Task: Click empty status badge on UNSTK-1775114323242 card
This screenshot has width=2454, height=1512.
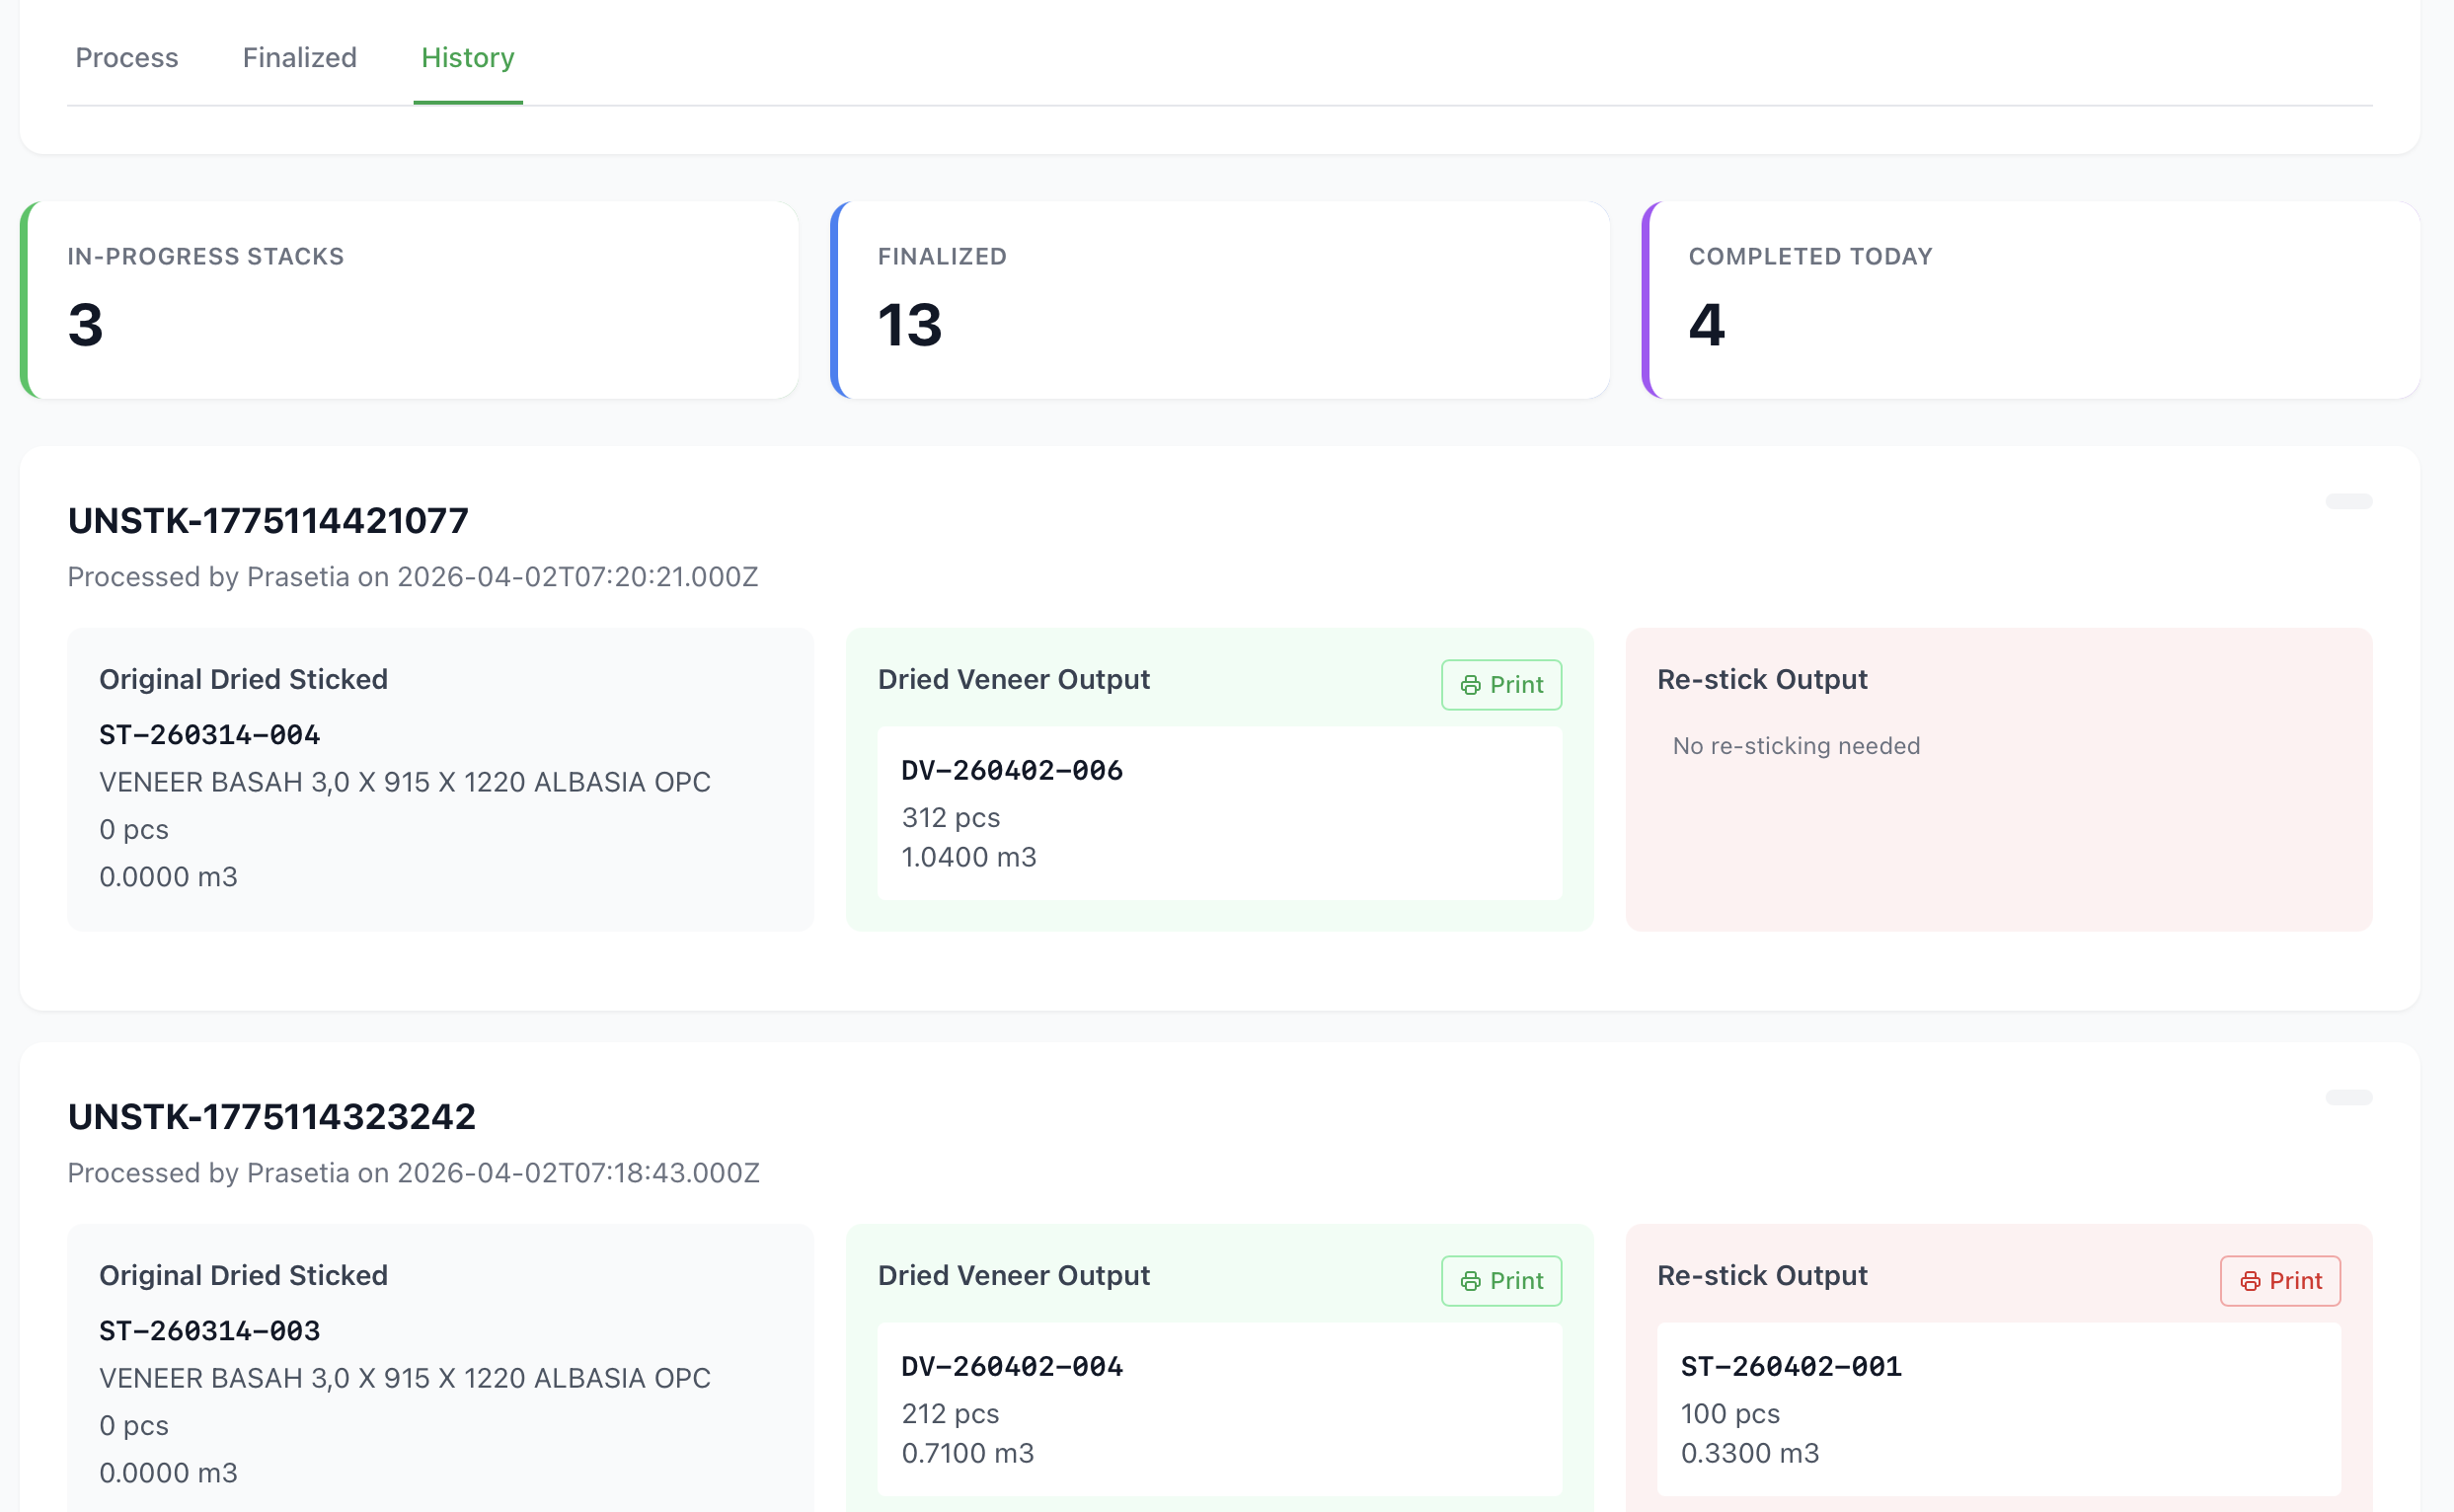Action: 2348,1097
